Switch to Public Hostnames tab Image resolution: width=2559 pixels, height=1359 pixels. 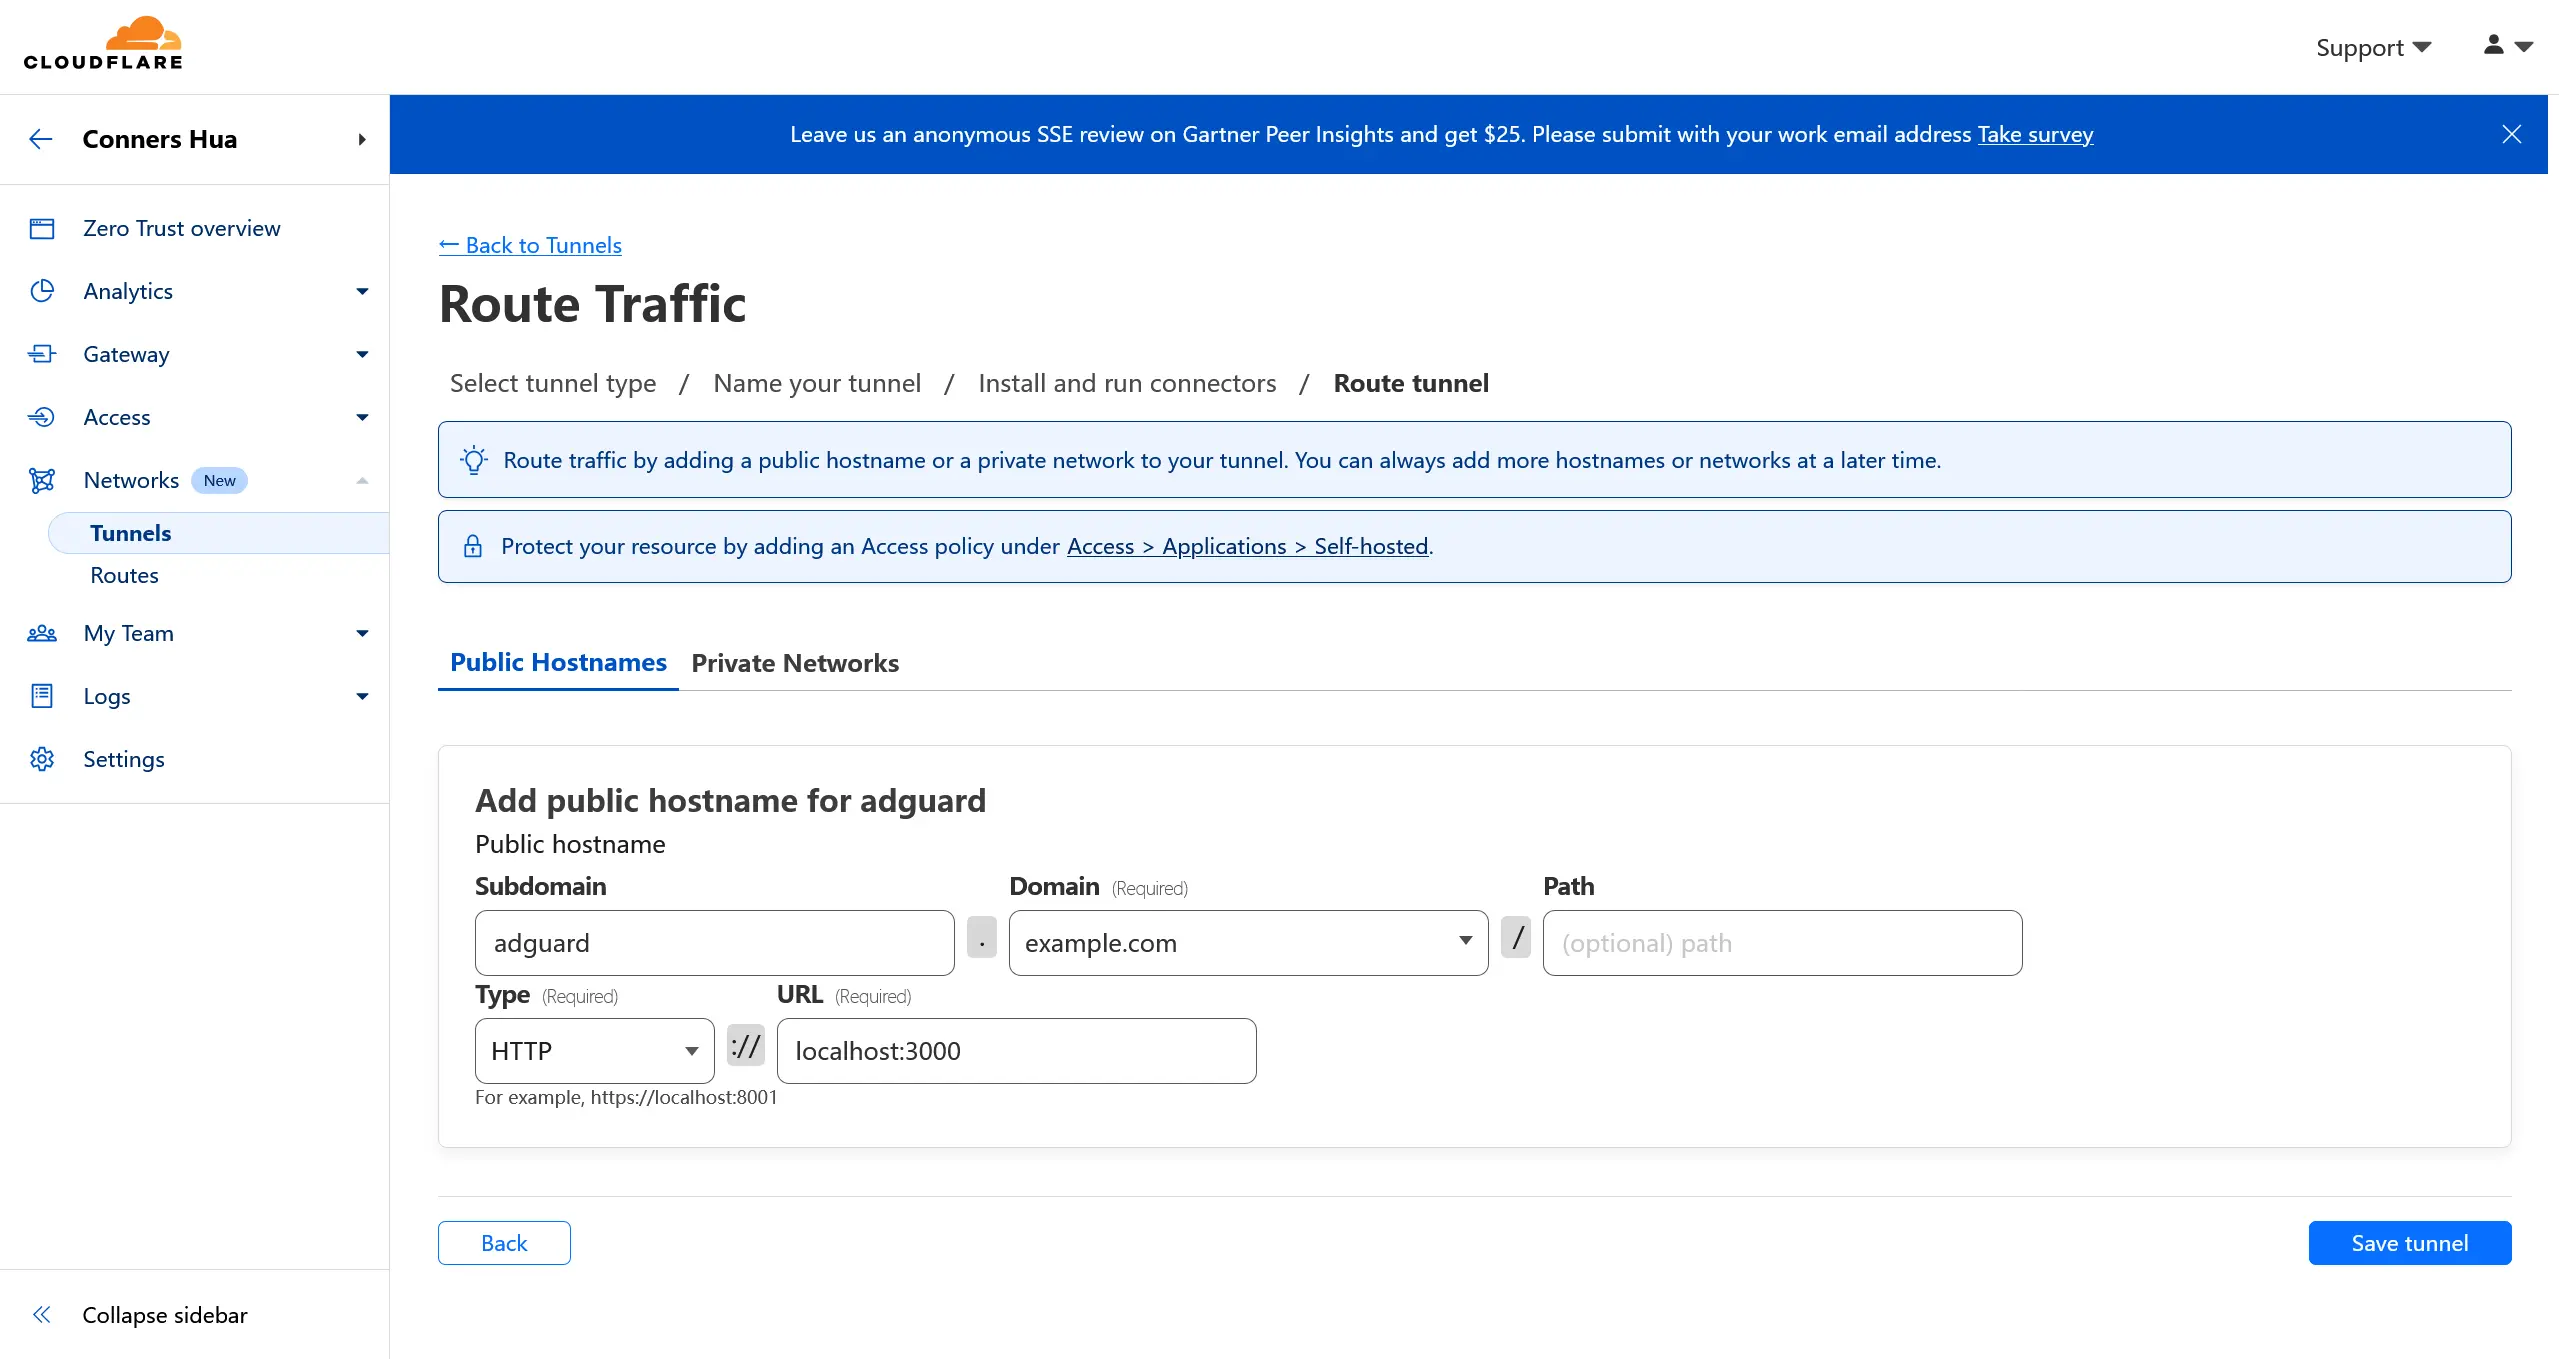(x=558, y=662)
